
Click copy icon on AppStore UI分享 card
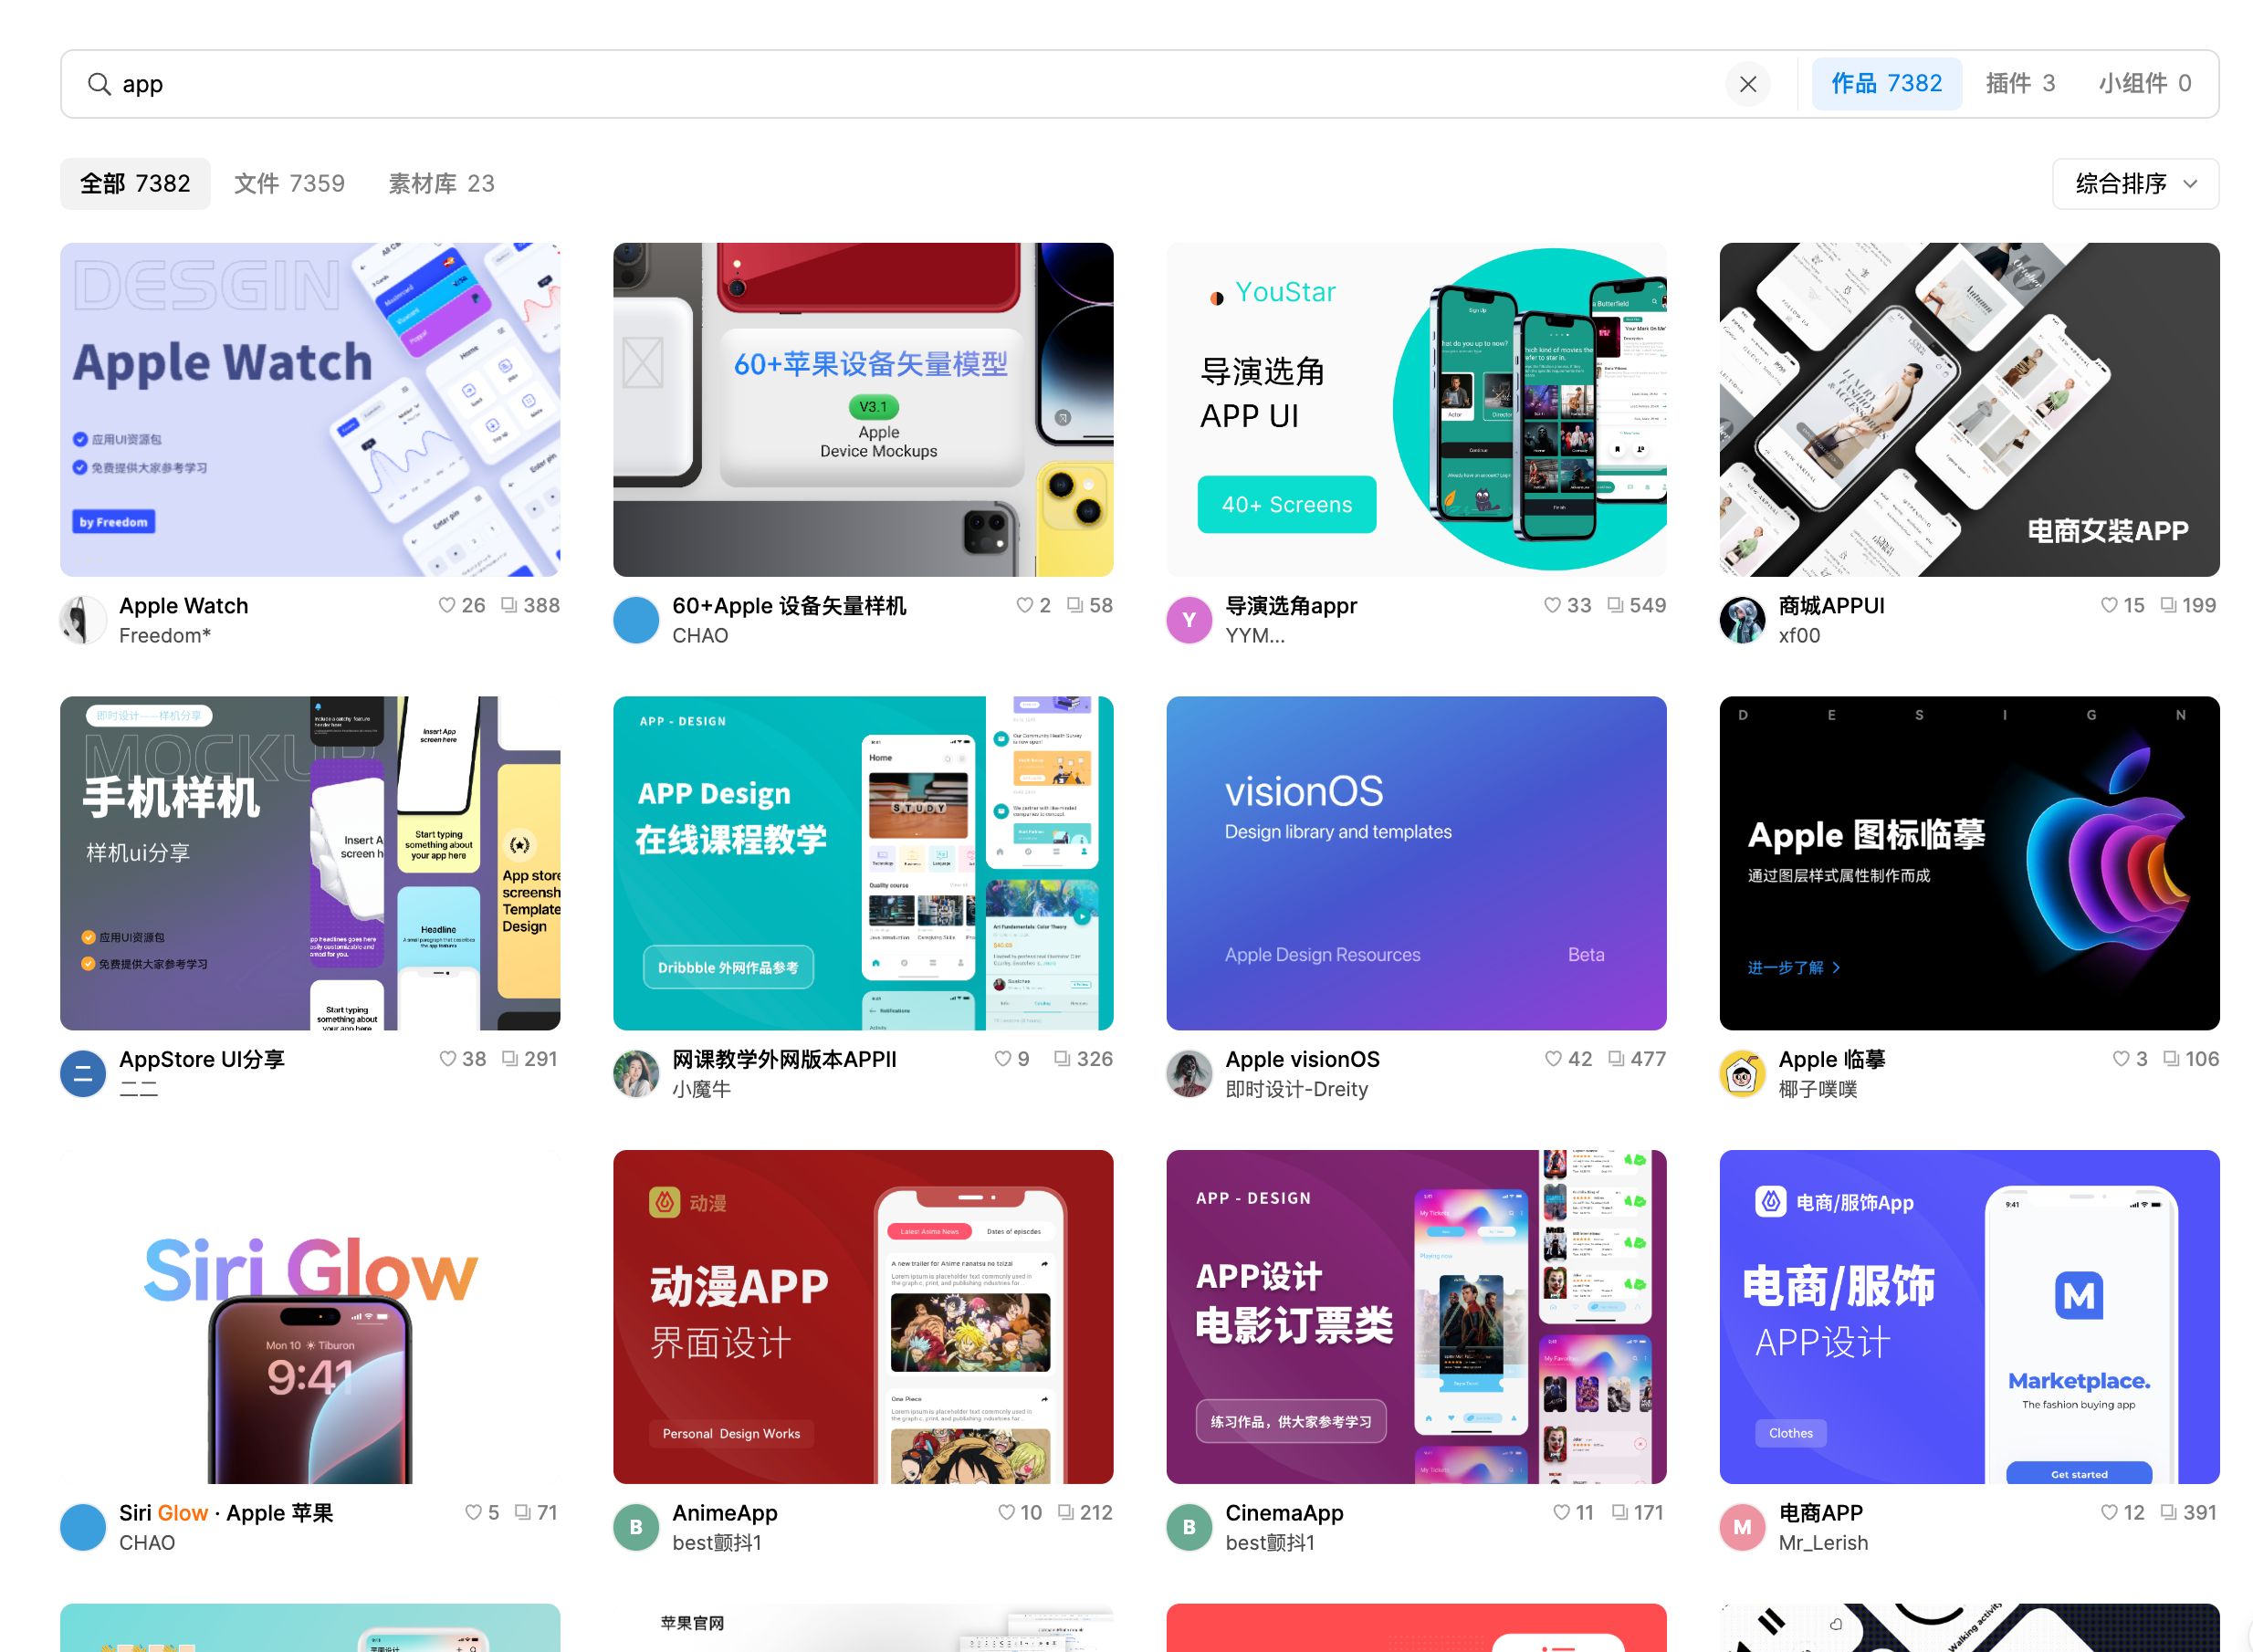pos(509,1058)
